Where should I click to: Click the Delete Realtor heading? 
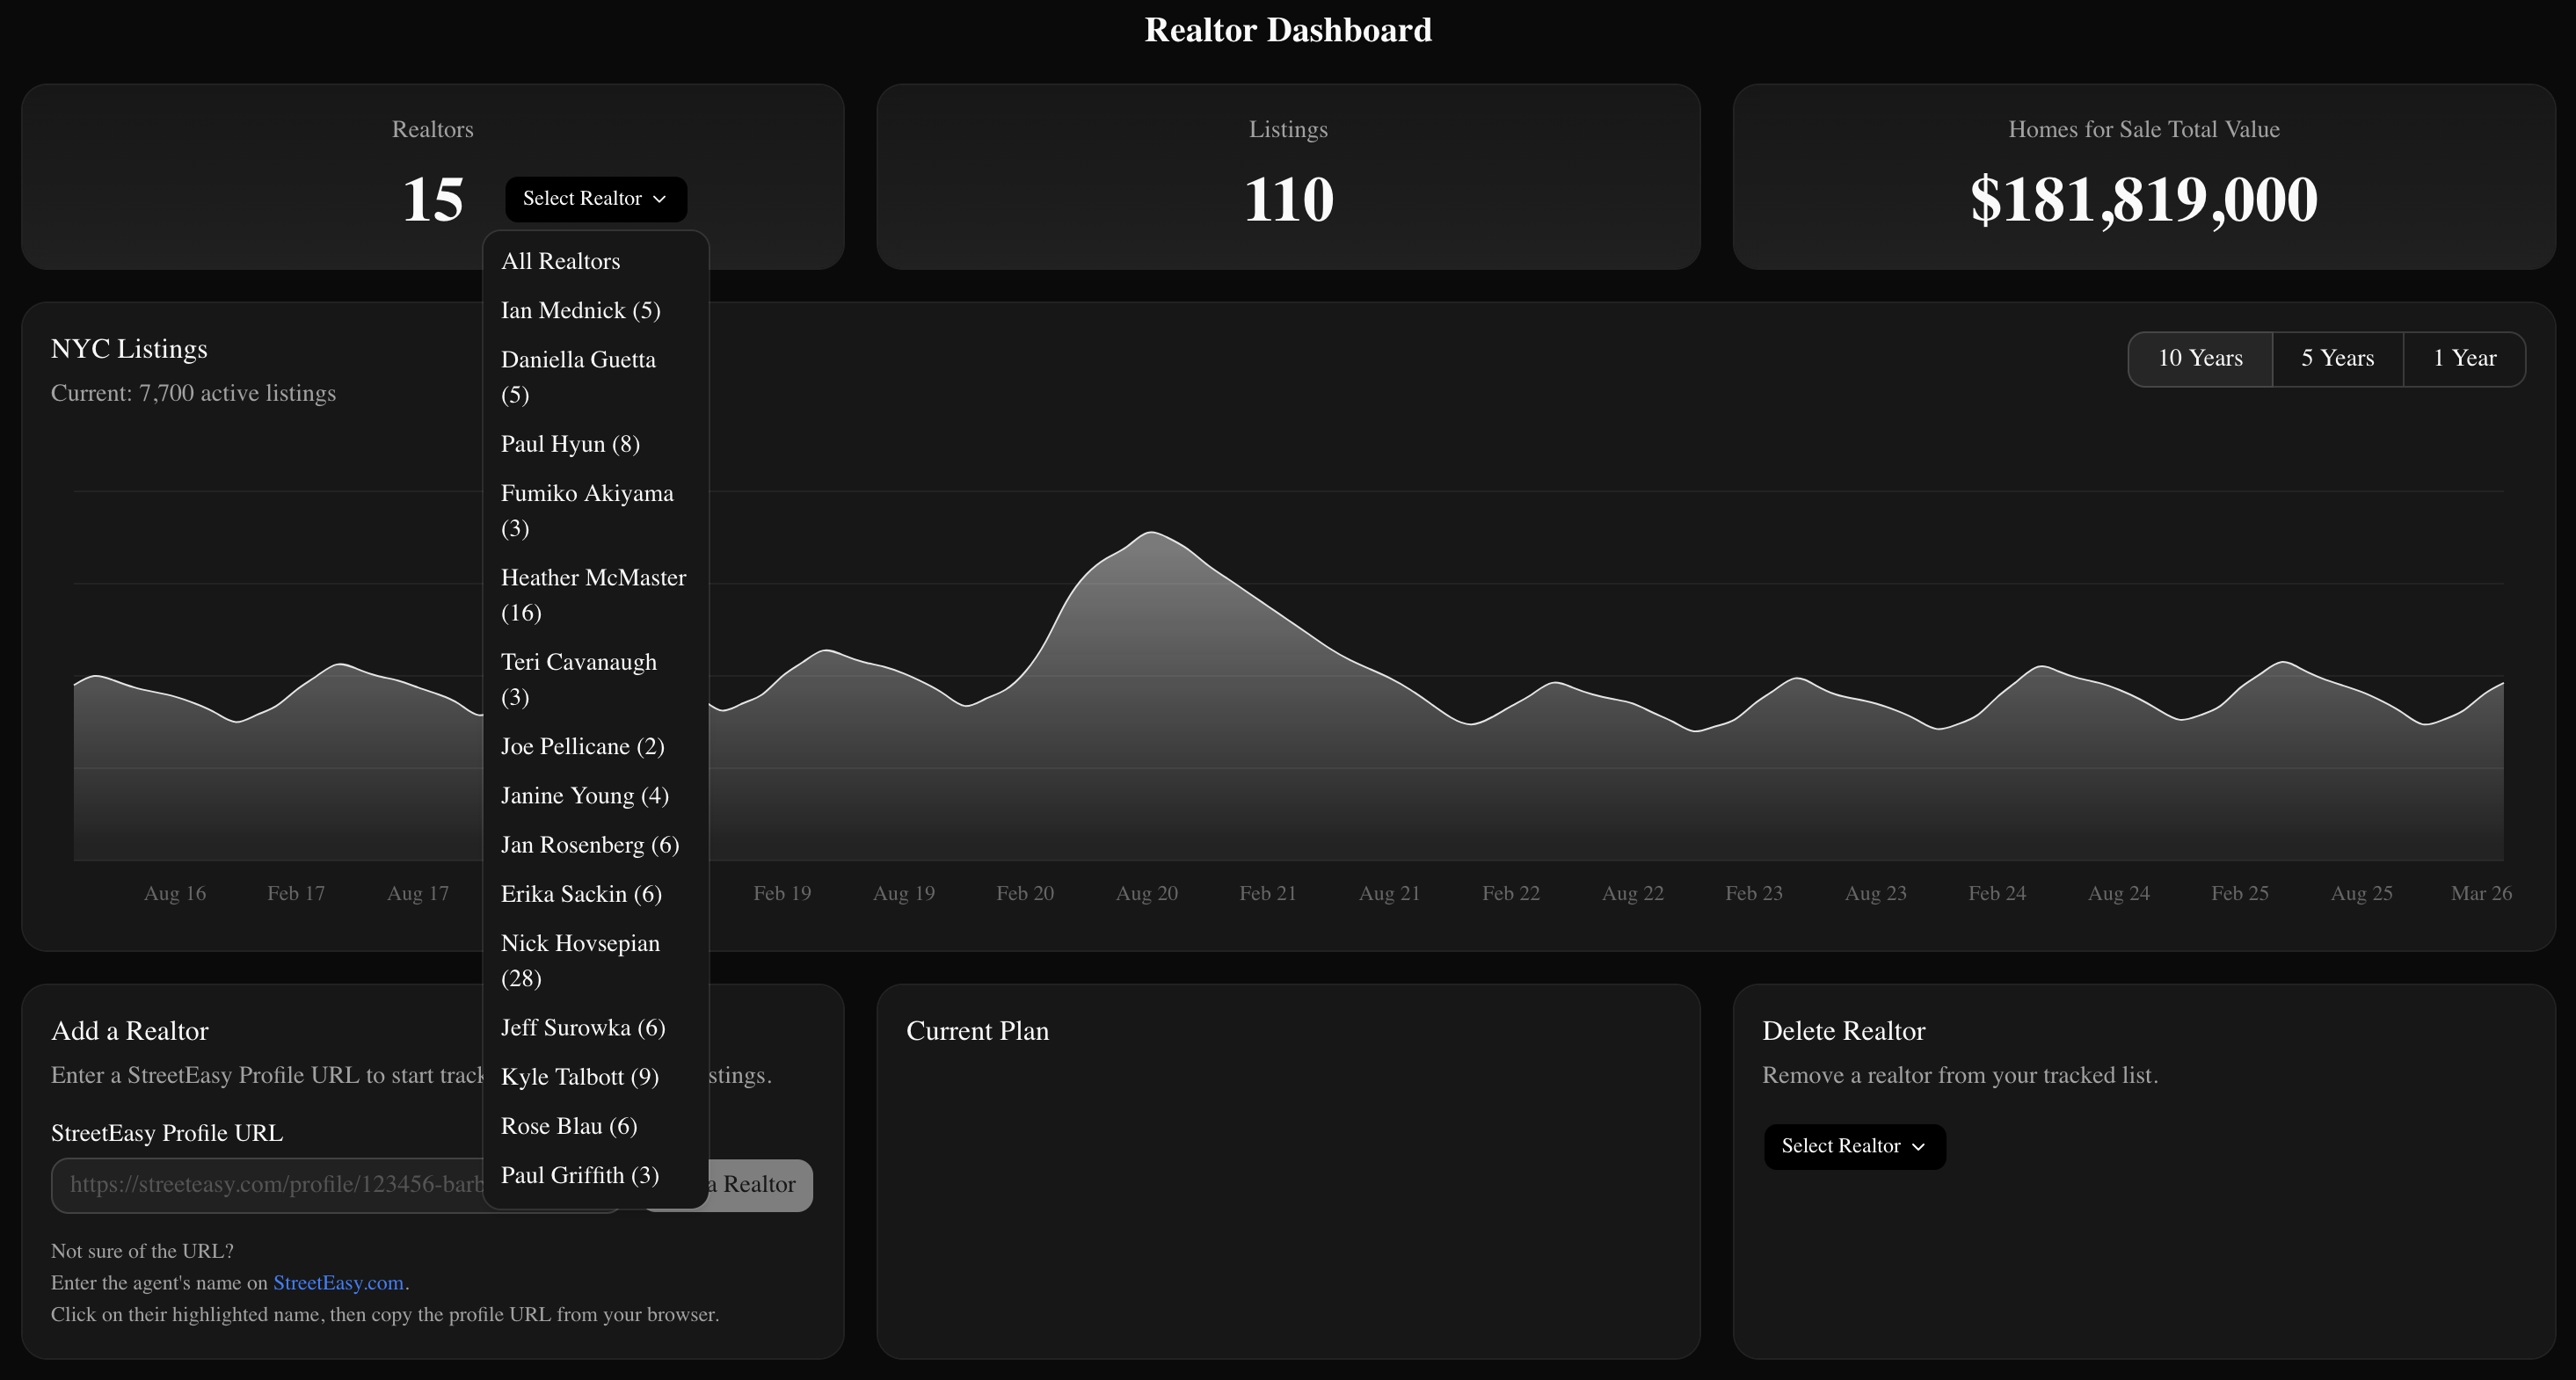pos(1843,1031)
